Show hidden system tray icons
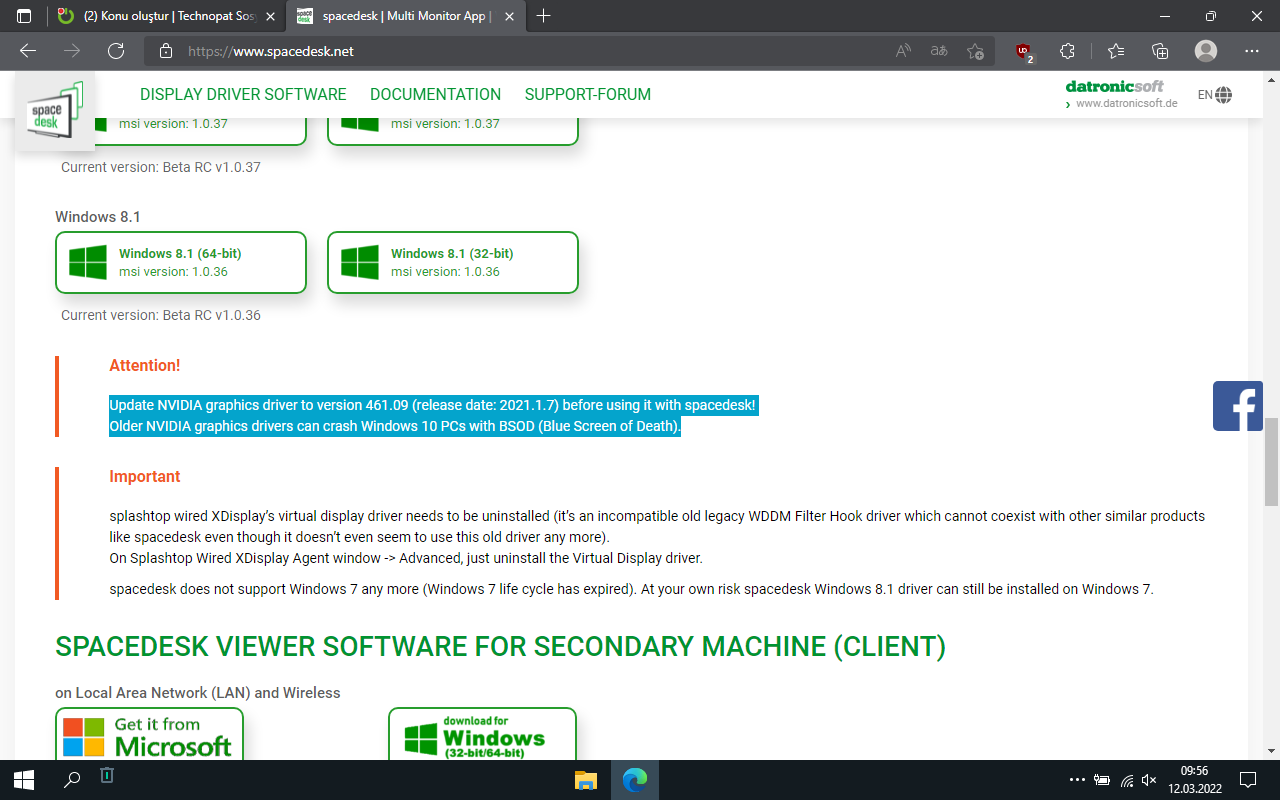This screenshot has width=1280, height=800. [x=1077, y=780]
